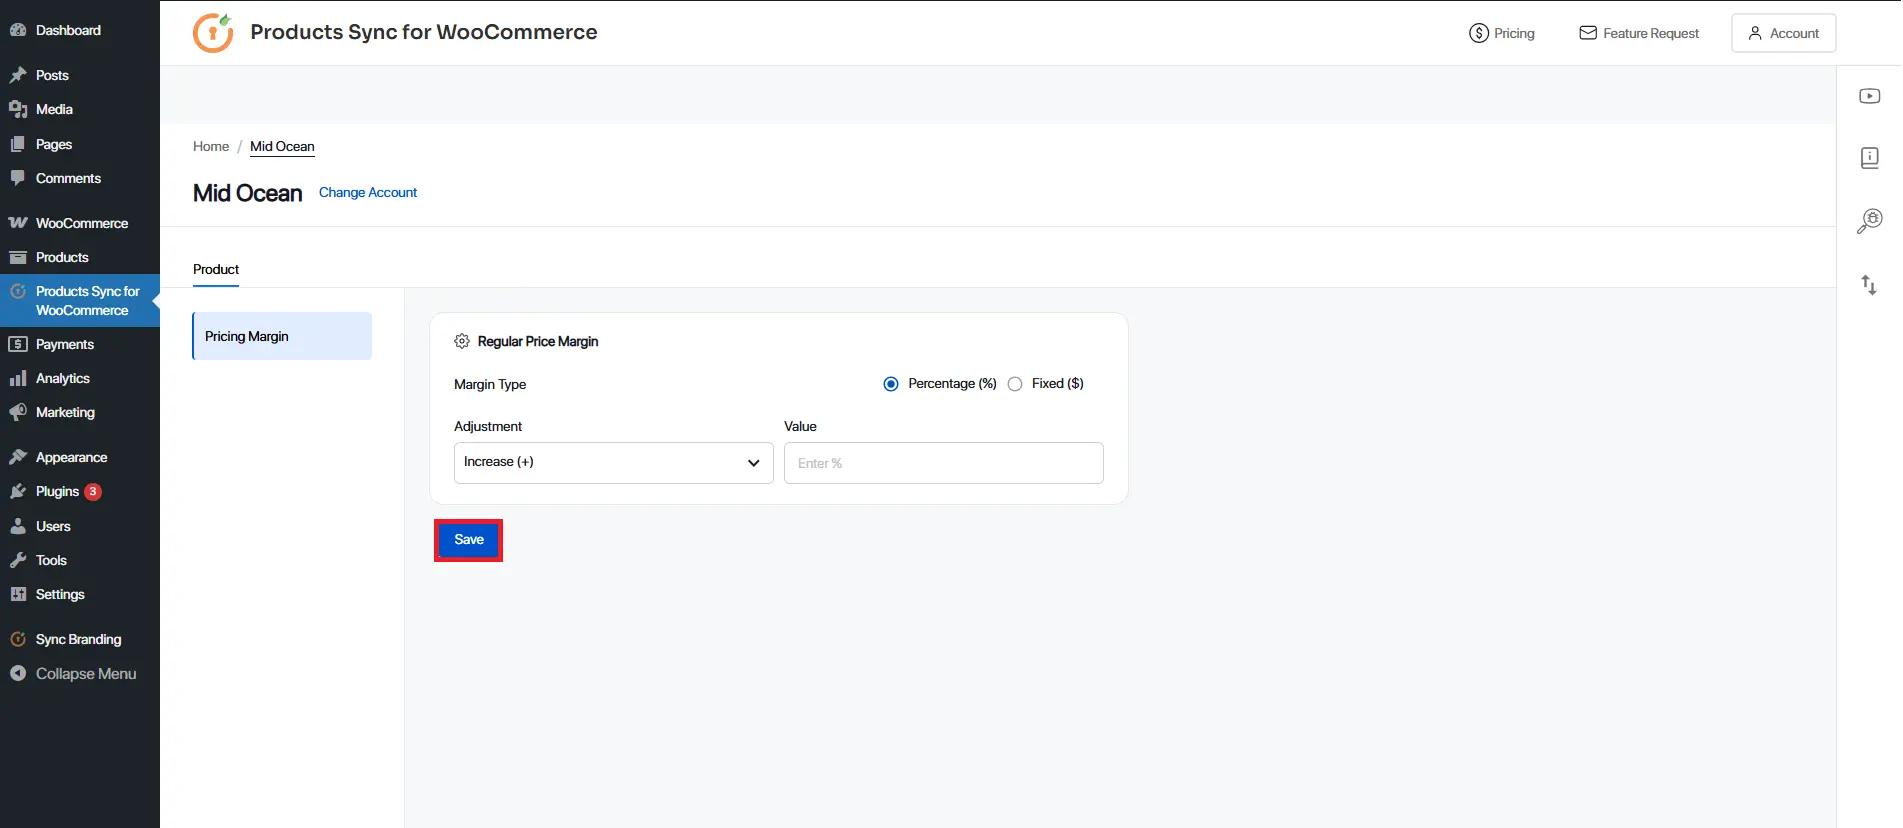Click the Change Account link
Screen dimensions: 1903x828
click(368, 192)
